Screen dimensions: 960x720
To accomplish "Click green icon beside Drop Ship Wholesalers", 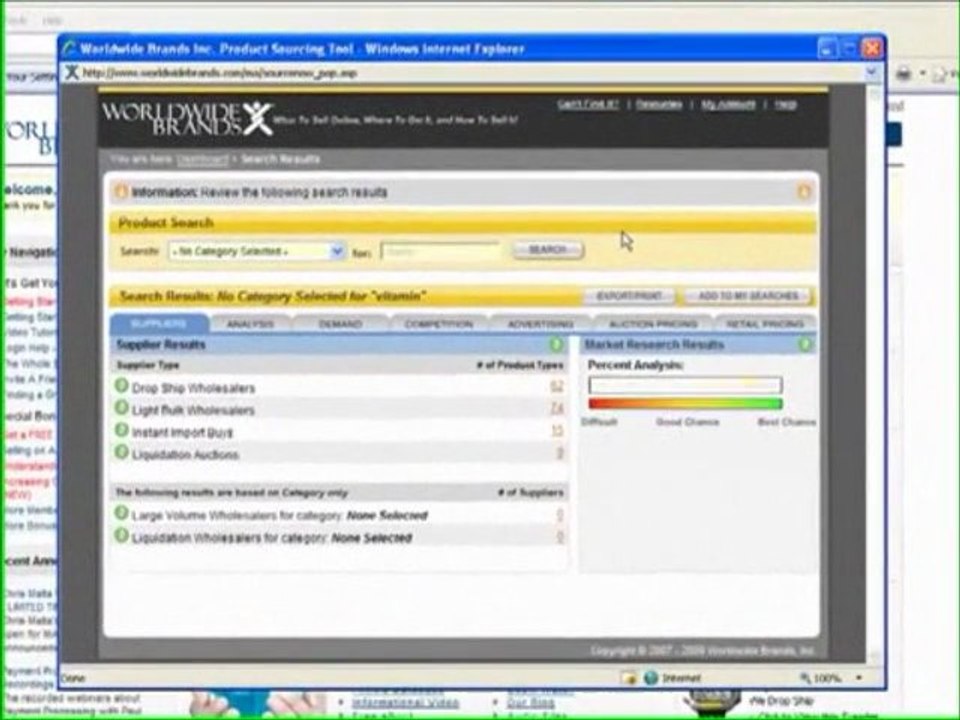I will pyautogui.click(x=121, y=386).
